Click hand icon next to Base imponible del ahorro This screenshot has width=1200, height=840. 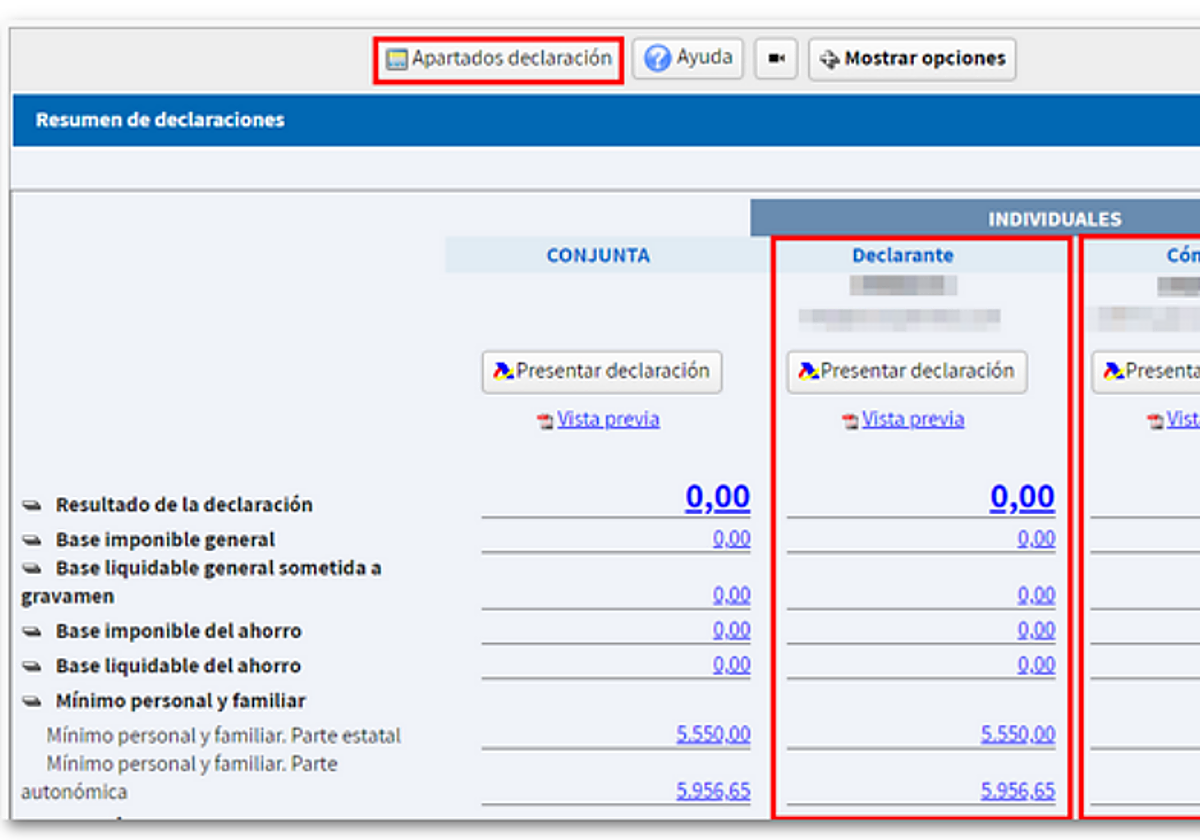[x=32, y=632]
